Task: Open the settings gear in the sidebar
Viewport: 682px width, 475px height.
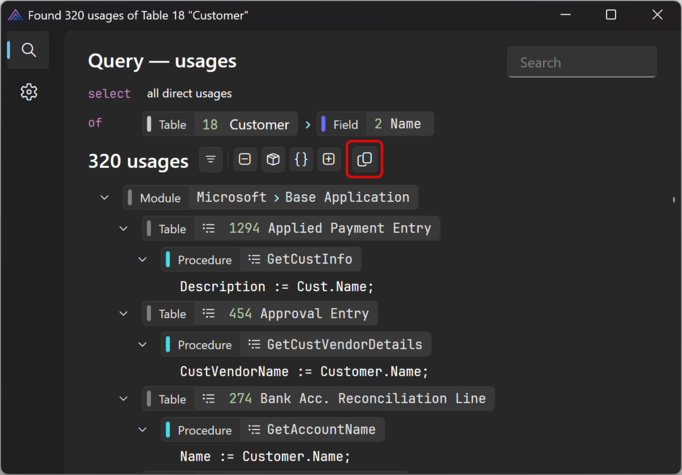Action: (29, 92)
